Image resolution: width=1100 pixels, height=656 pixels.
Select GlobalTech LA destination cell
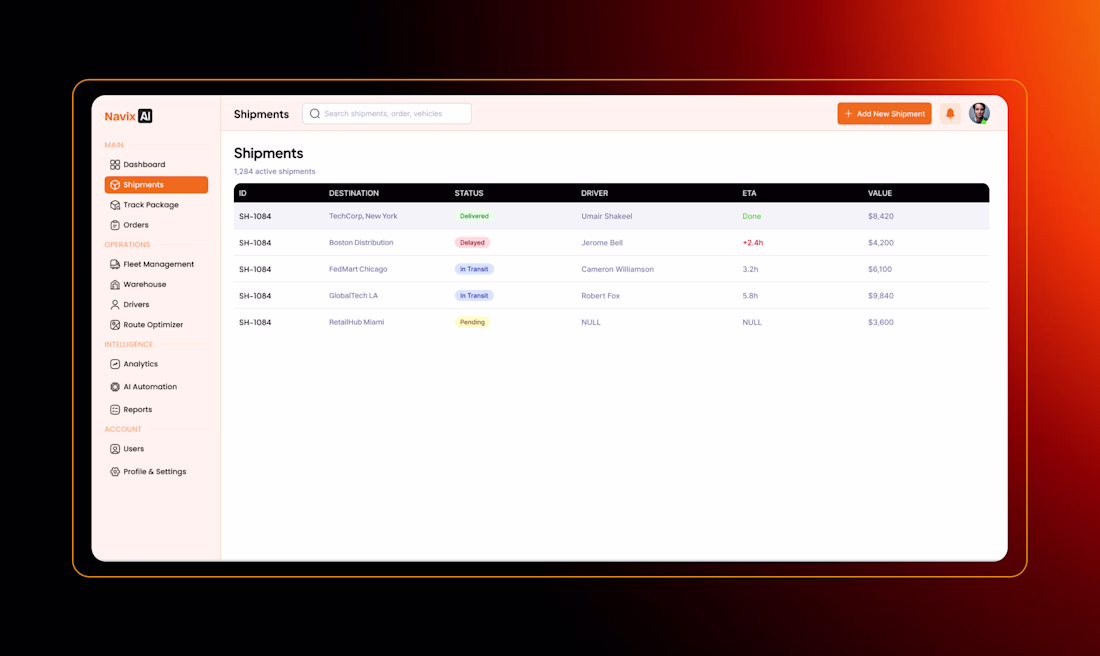tap(354, 296)
